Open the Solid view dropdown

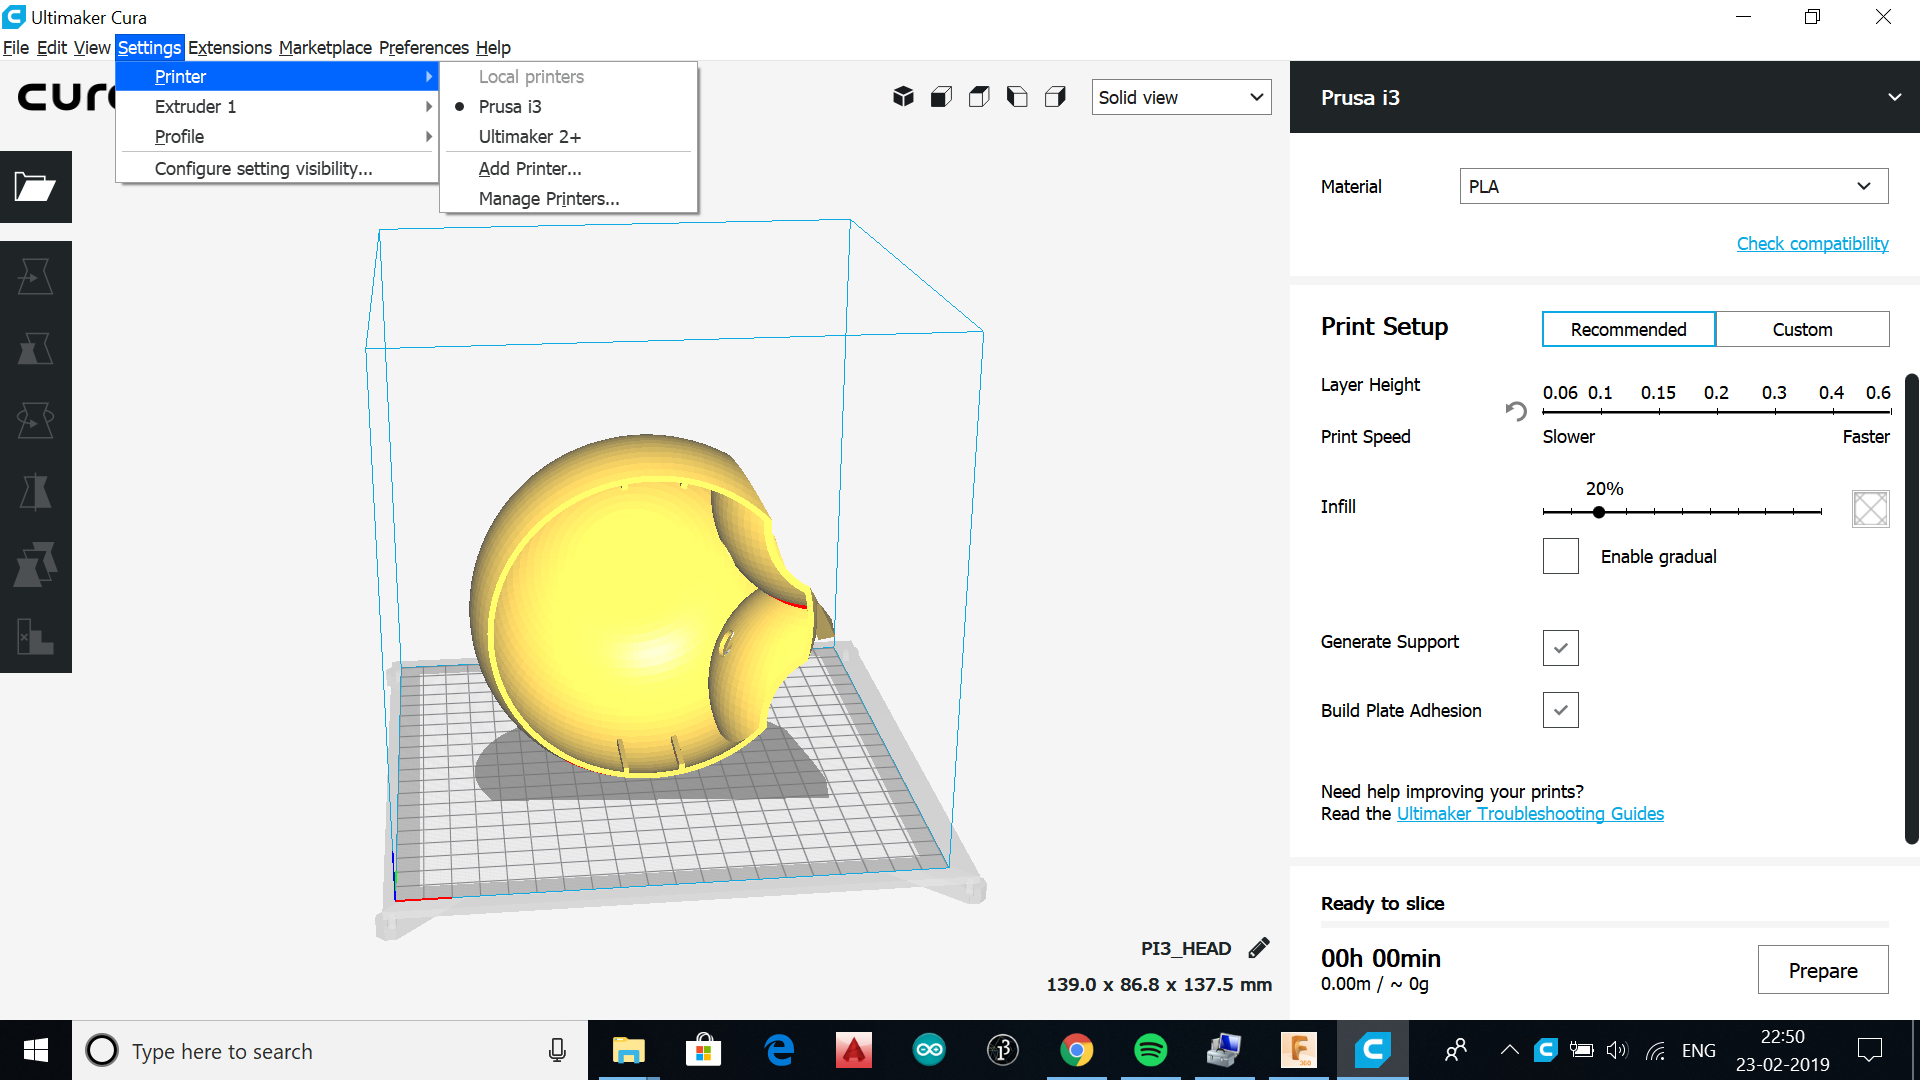coord(1181,97)
